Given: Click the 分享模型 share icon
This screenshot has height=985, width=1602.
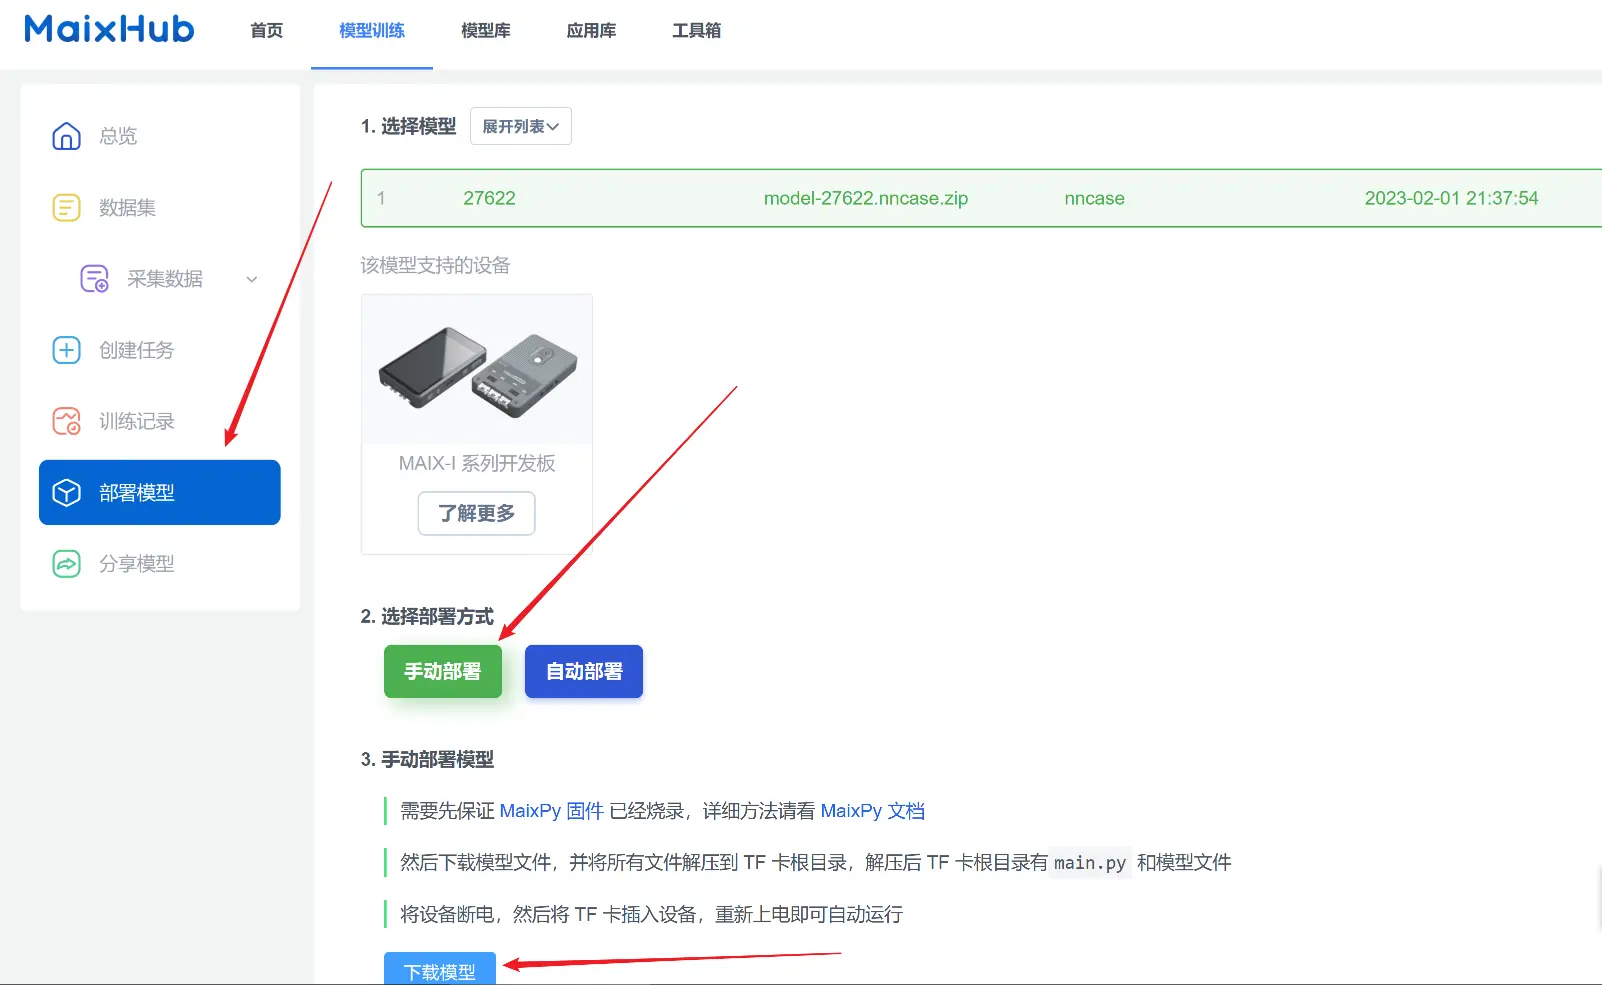Looking at the screenshot, I should pyautogui.click(x=66, y=564).
